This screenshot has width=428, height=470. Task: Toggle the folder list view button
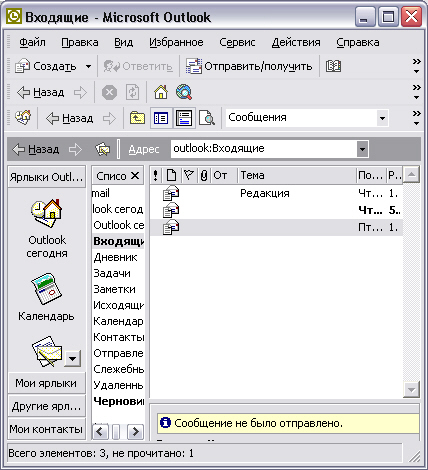tap(161, 118)
